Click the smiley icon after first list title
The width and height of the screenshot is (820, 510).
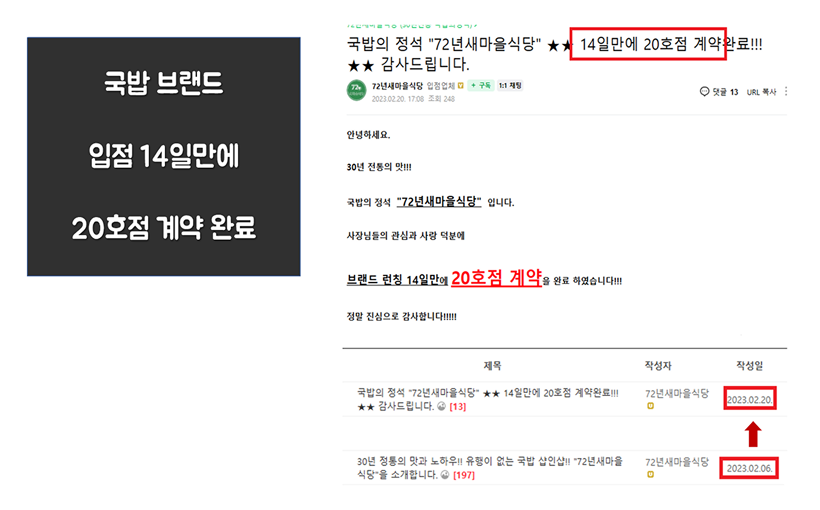coord(442,406)
